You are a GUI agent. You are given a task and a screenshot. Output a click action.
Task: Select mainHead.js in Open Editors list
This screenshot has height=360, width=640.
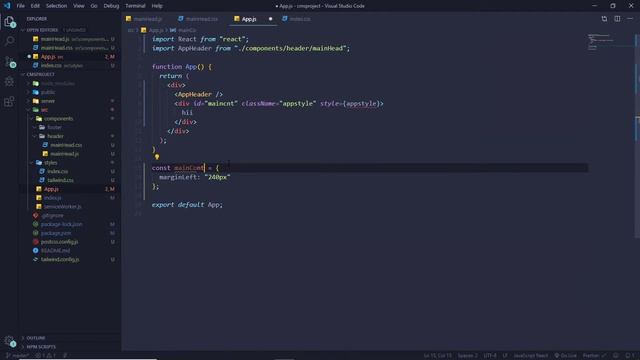coord(69,39)
